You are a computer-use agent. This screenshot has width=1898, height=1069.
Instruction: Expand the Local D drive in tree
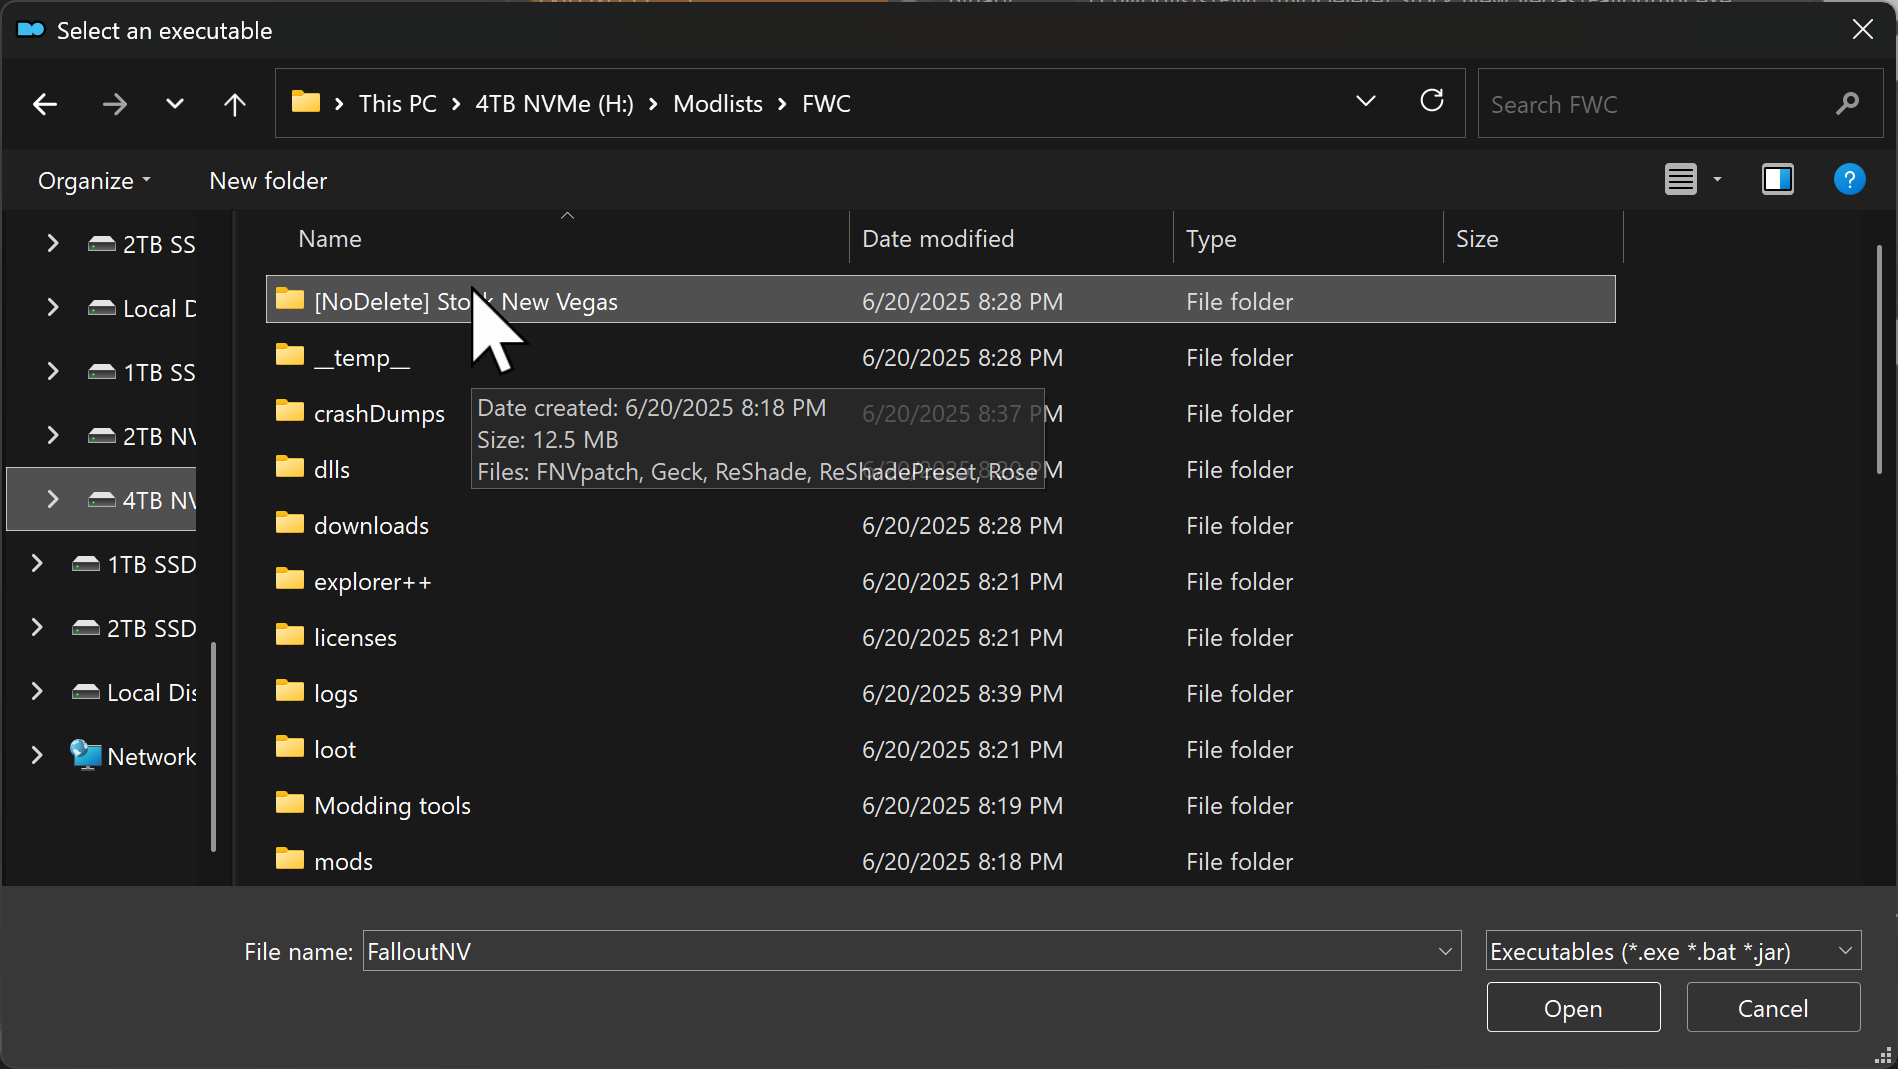click(x=53, y=308)
